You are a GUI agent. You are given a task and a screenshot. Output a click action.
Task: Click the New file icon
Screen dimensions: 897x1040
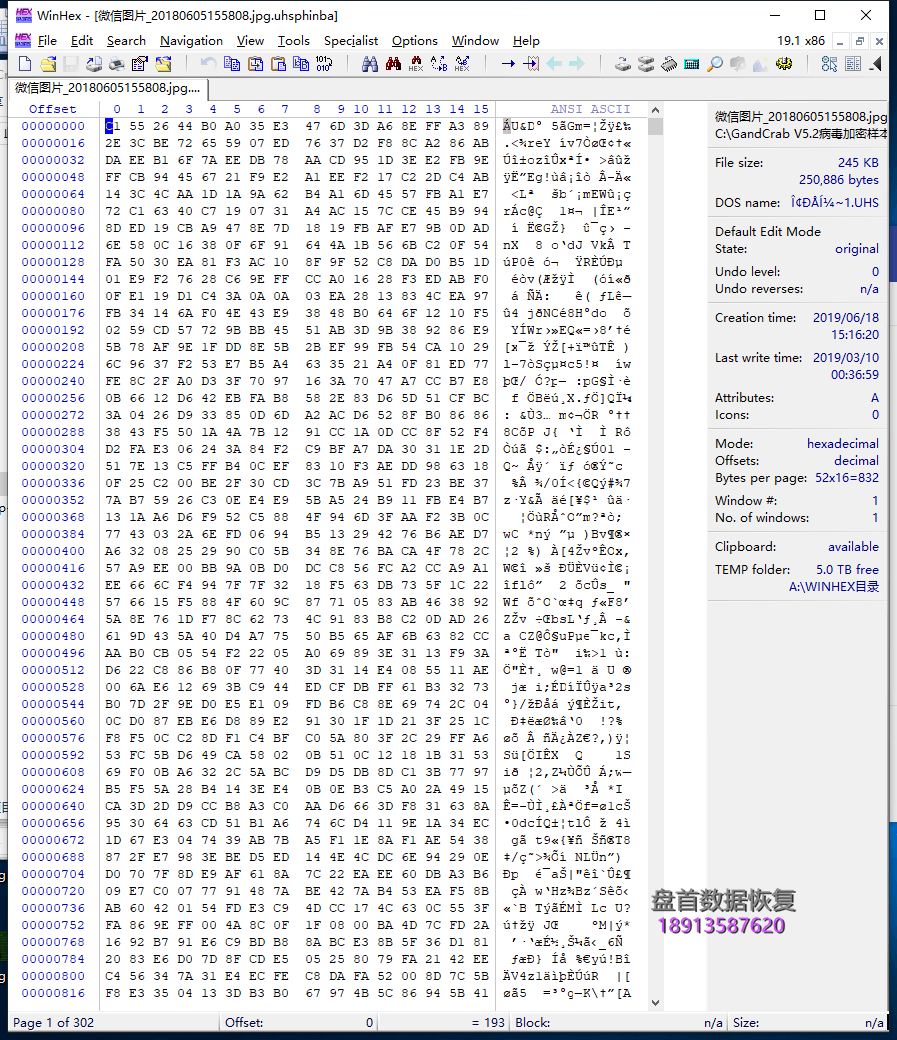pyautogui.click(x=25, y=64)
